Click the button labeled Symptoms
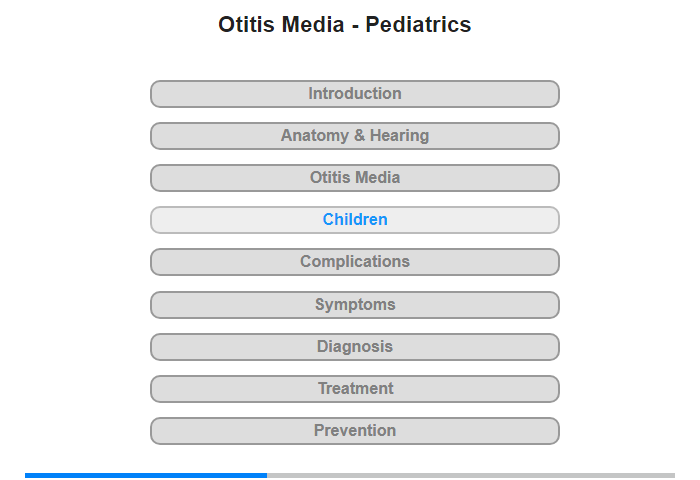This screenshot has width=700, height=480. click(x=354, y=305)
